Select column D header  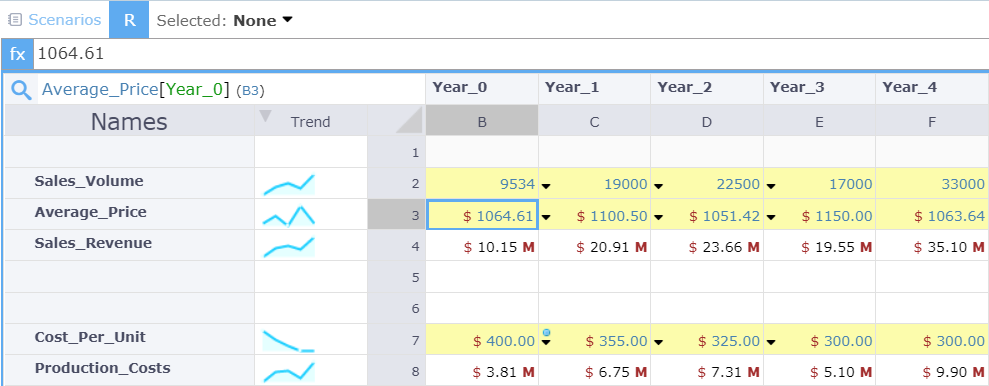[706, 120]
